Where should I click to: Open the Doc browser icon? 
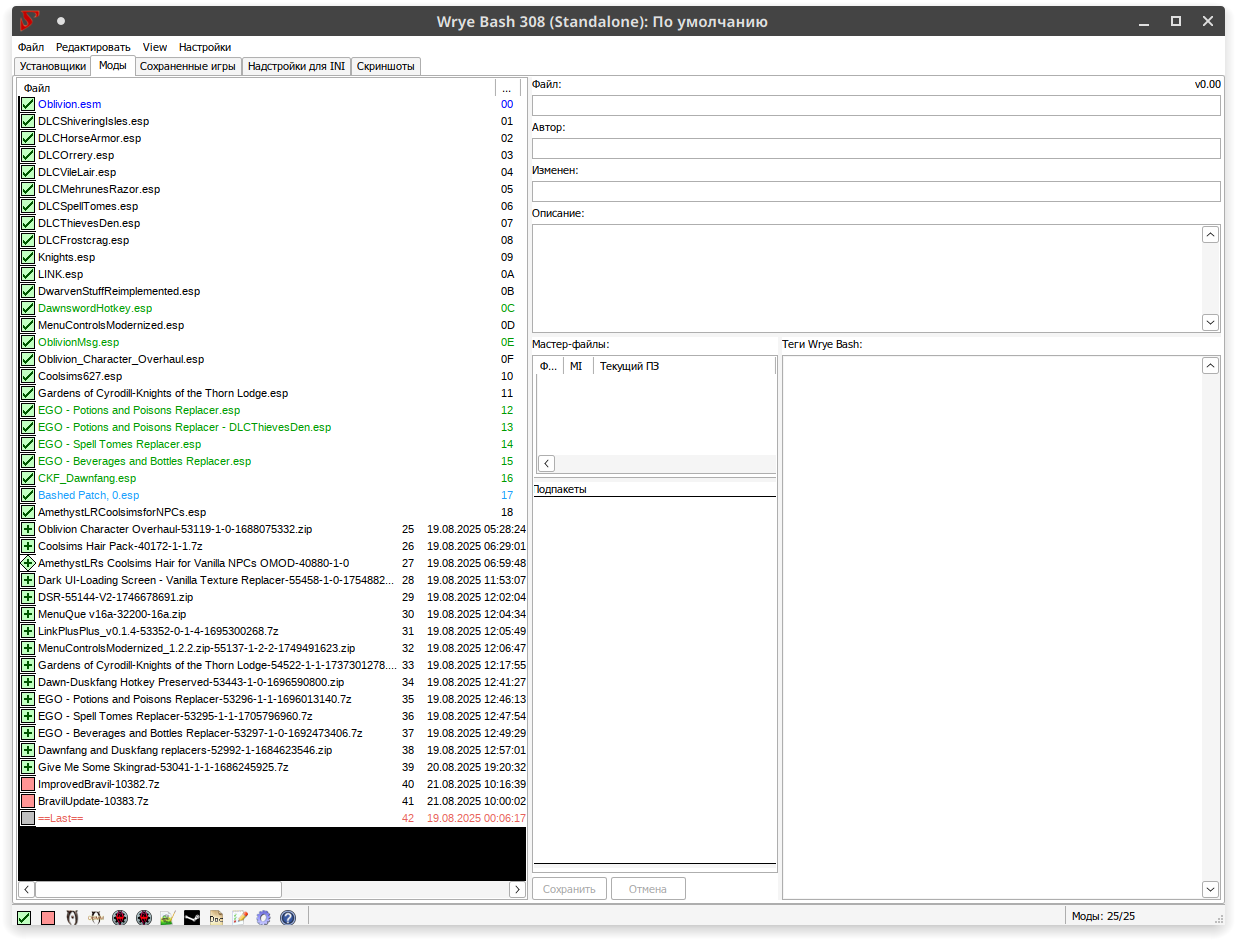[x=216, y=917]
